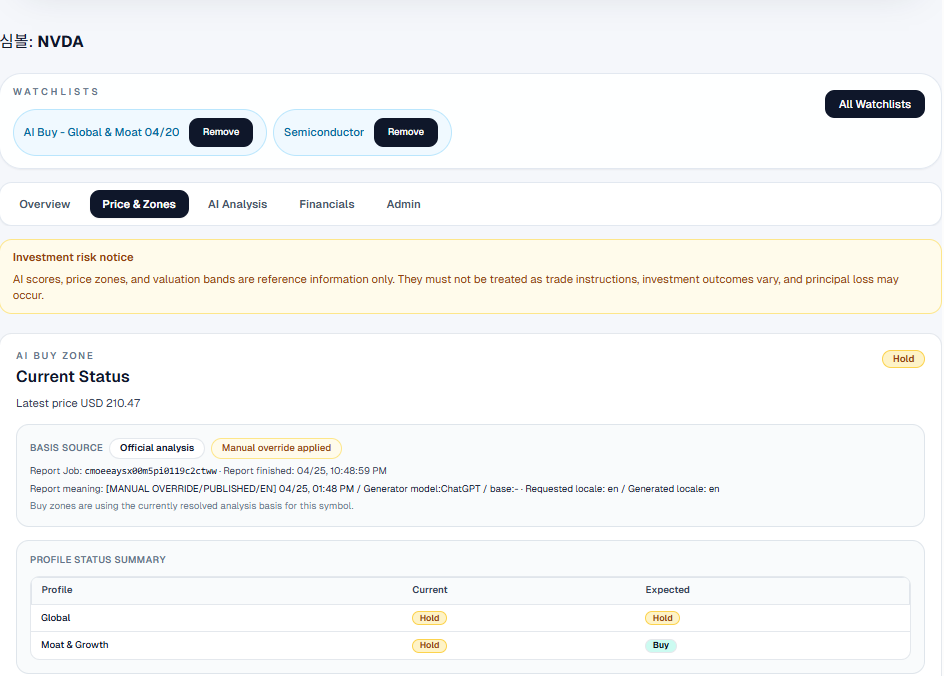Click Global profile's Expected Hold badge
Image resolution: width=944 pixels, height=676 pixels.
(x=662, y=618)
